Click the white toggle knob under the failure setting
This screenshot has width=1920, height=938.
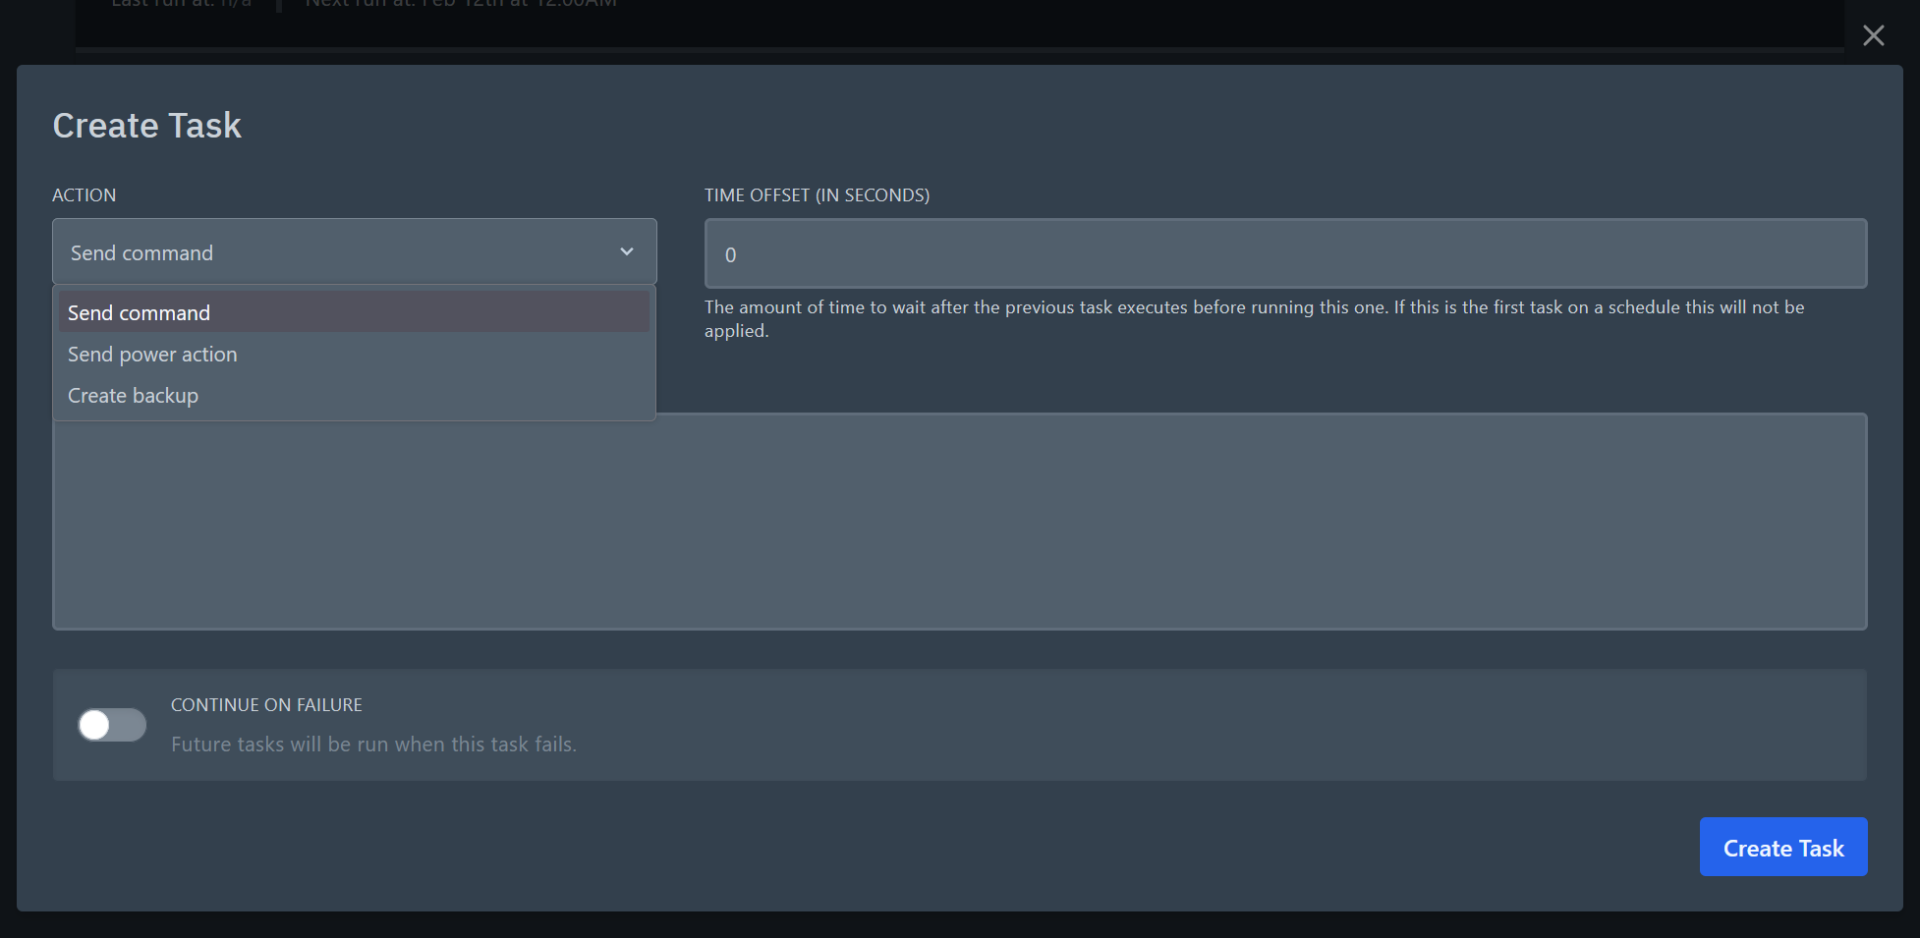tap(97, 724)
